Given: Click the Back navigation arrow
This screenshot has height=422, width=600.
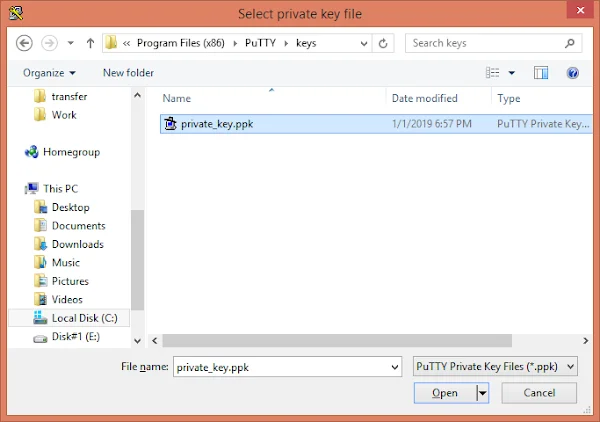Looking at the screenshot, I should [24, 43].
